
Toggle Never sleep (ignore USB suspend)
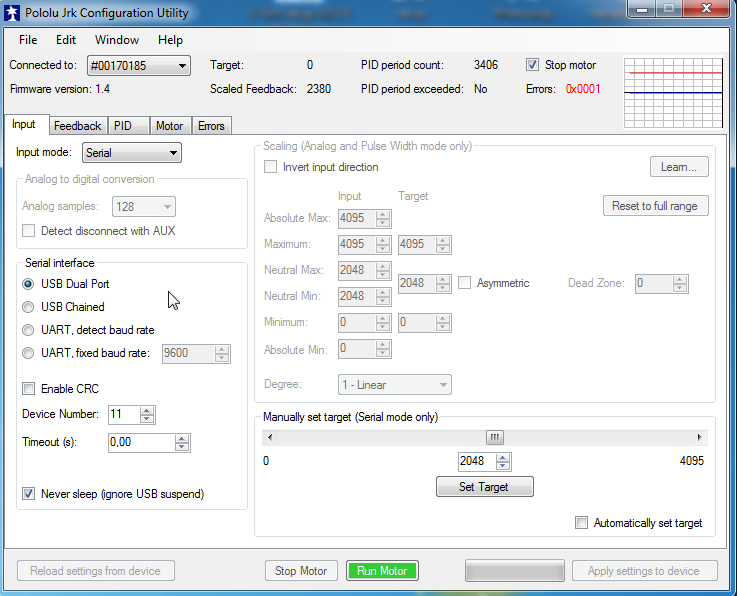[x=29, y=494]
